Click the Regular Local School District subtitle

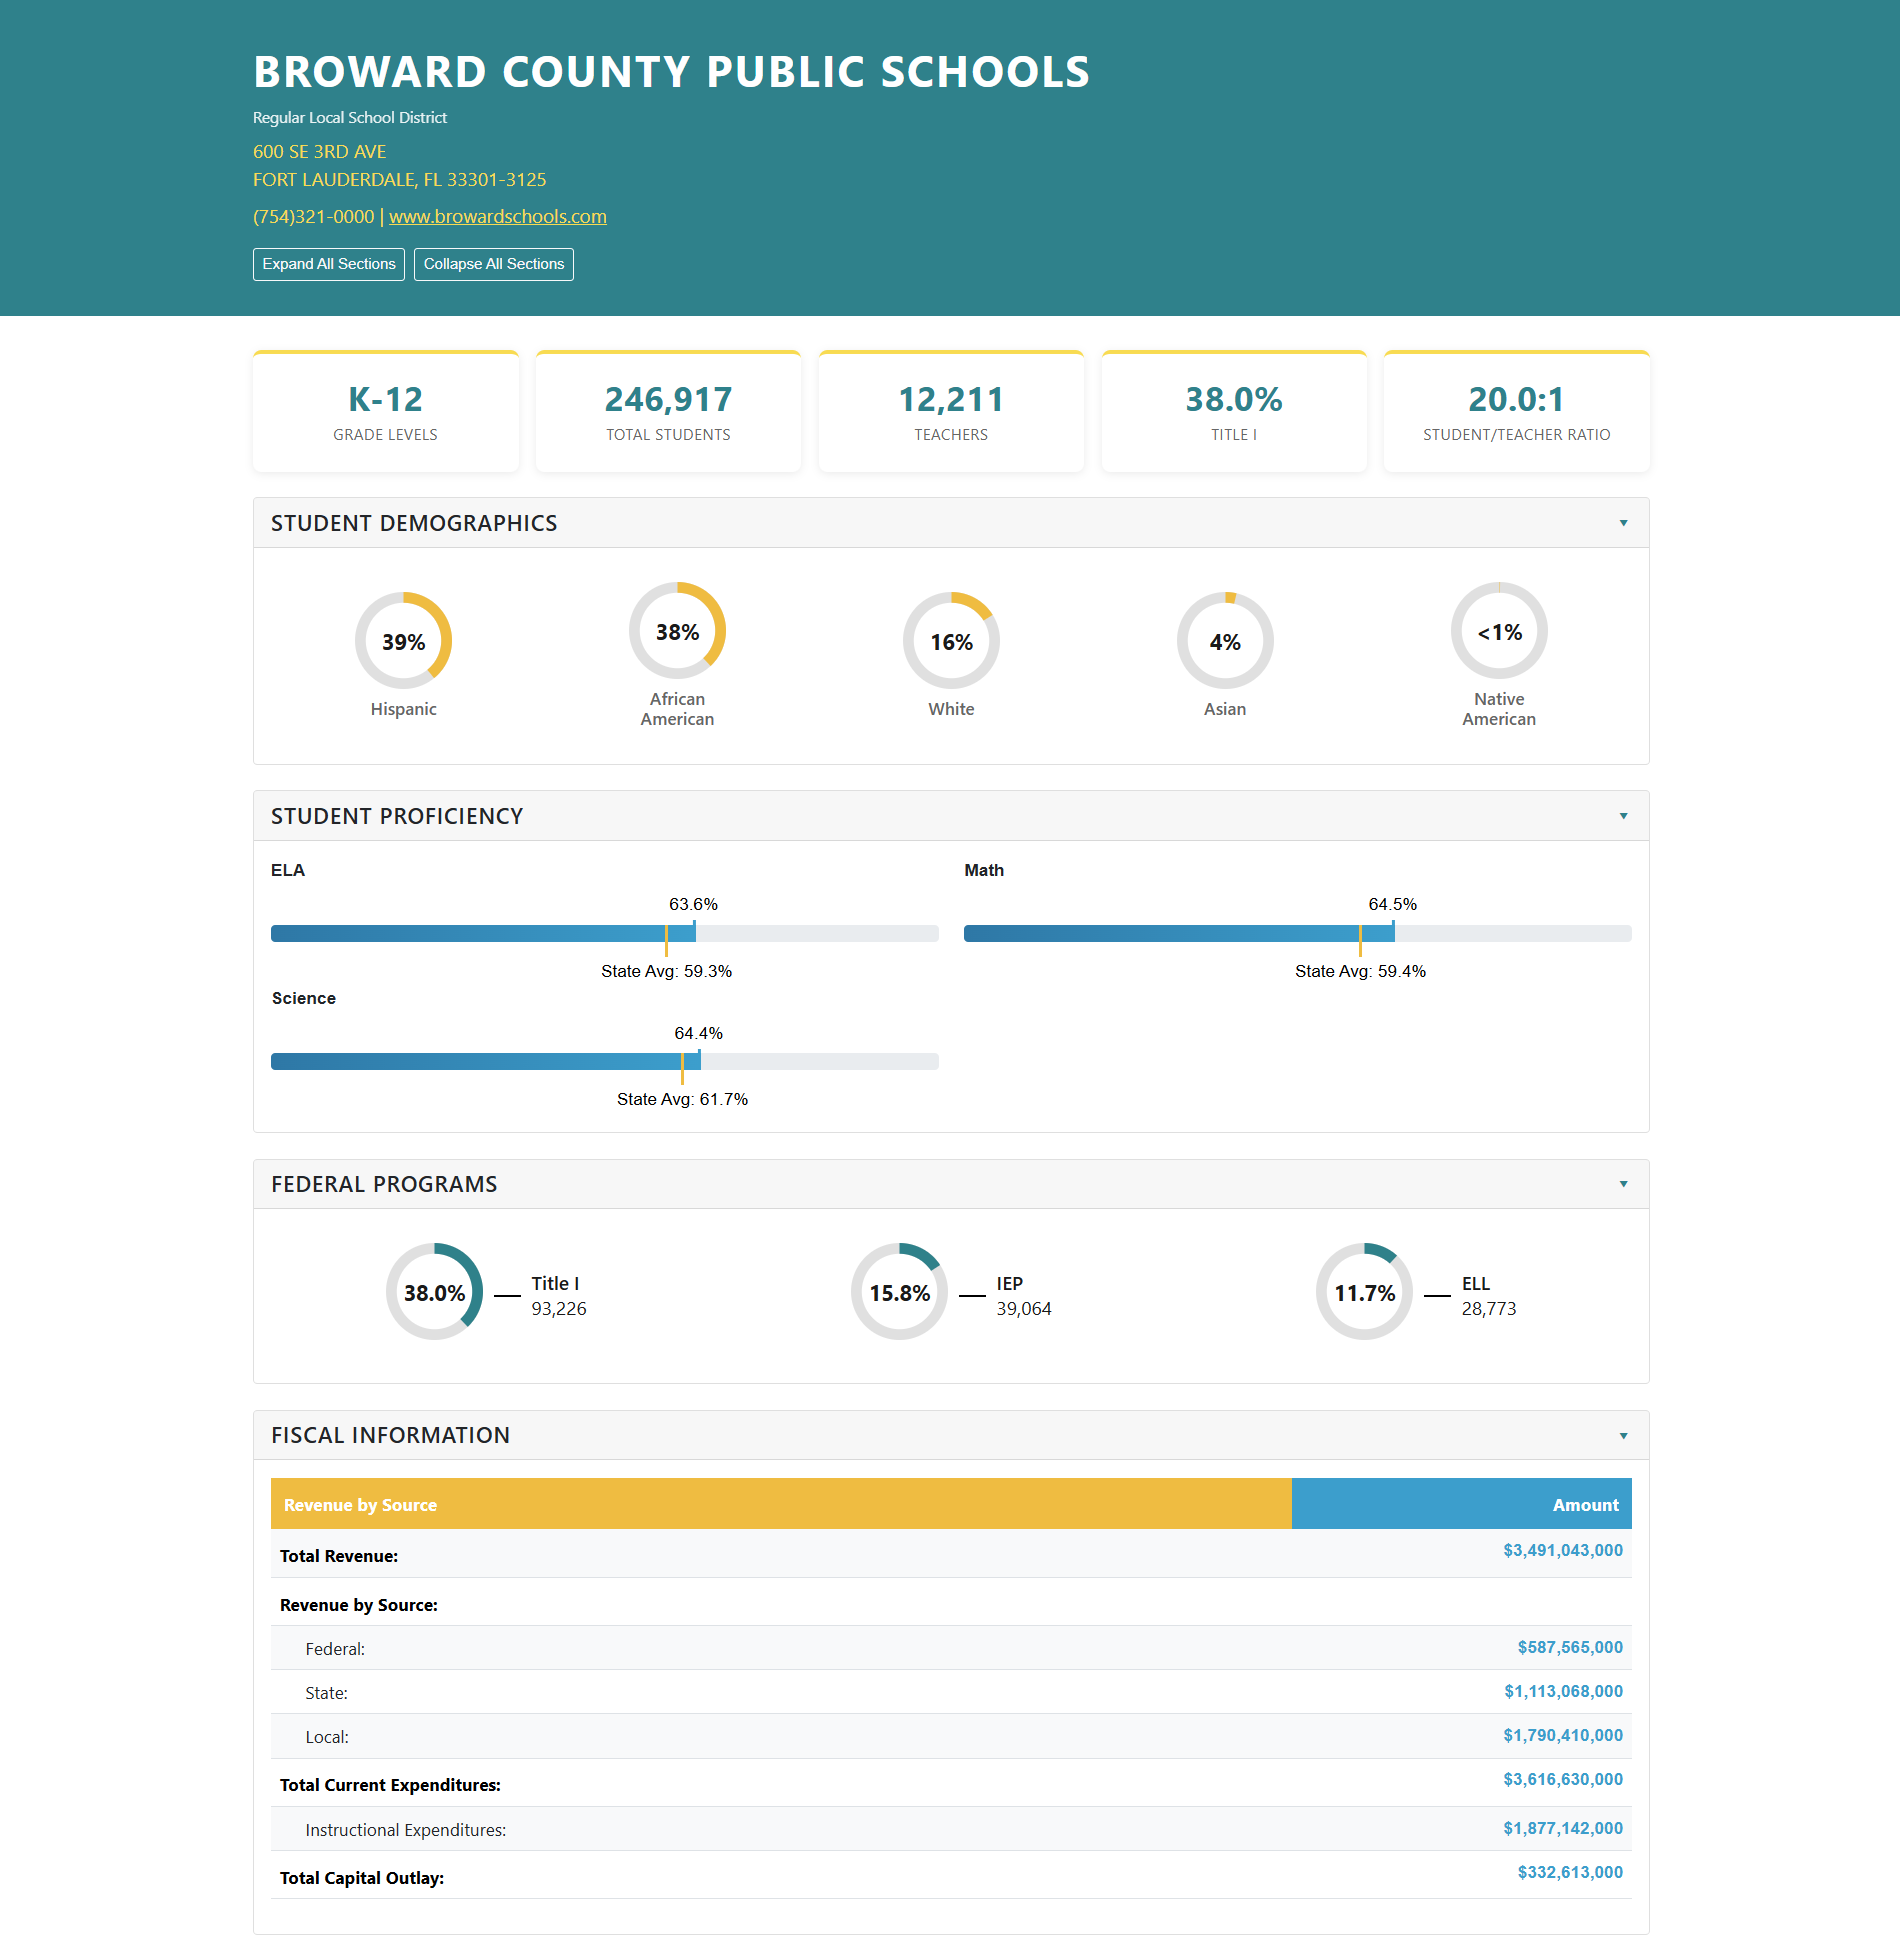pos(350,118)
